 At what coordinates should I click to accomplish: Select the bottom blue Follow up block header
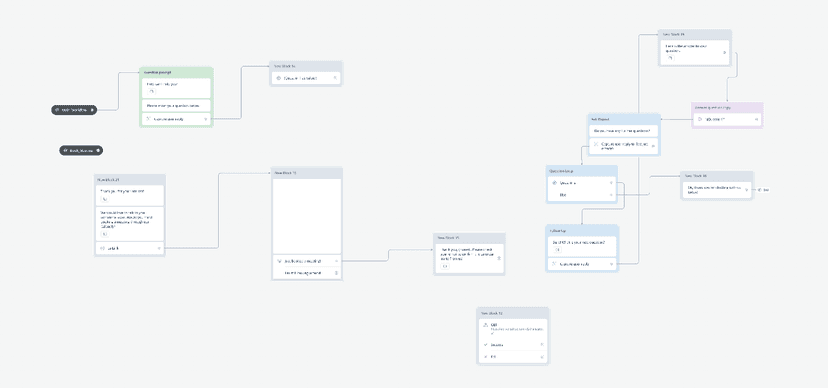(582, 231)
